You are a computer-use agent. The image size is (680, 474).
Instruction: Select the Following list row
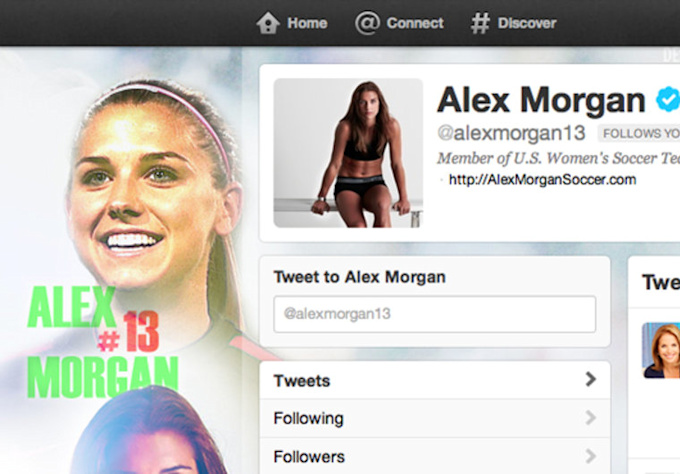pos(435,418)
